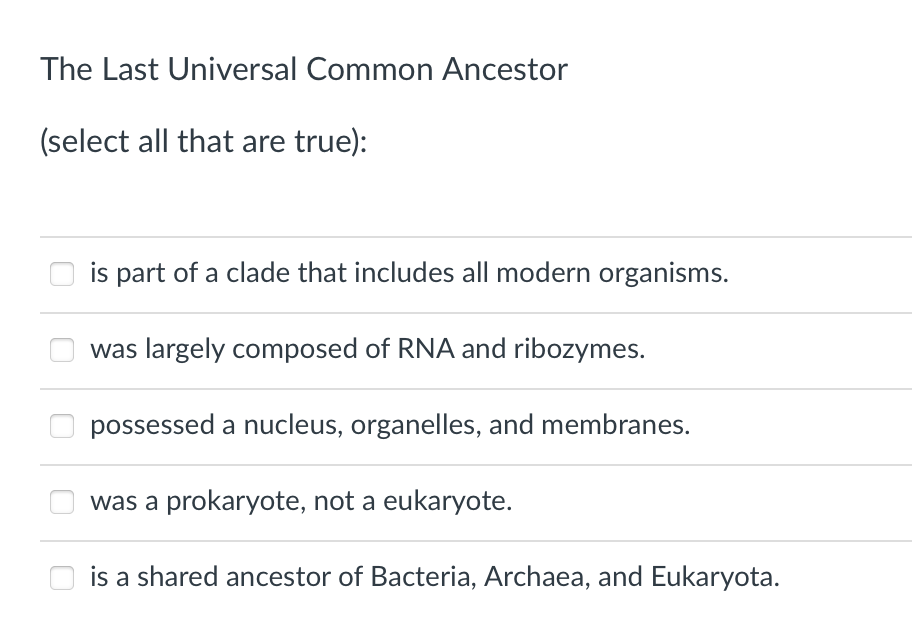Click the RNA and ribozymes answer text
The height and width of the screenshot is (642, 912).
pos(367,349)
